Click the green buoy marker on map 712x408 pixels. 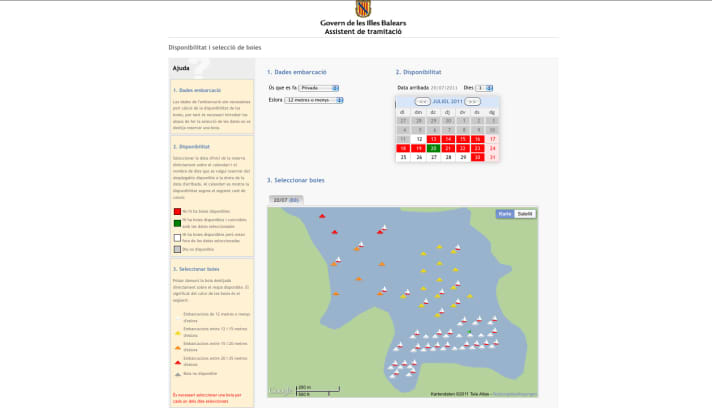coord(470,331)
